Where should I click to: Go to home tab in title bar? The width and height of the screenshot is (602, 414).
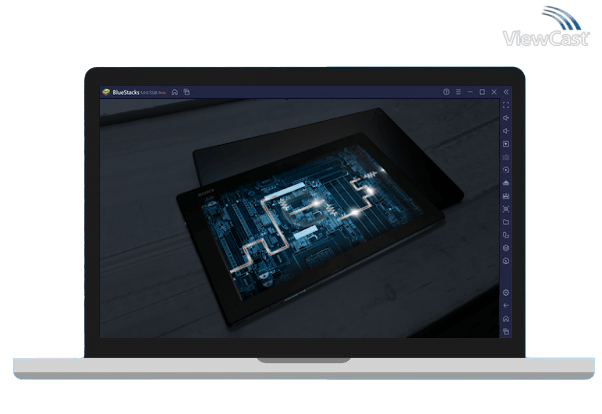click(x=175, y=92)
